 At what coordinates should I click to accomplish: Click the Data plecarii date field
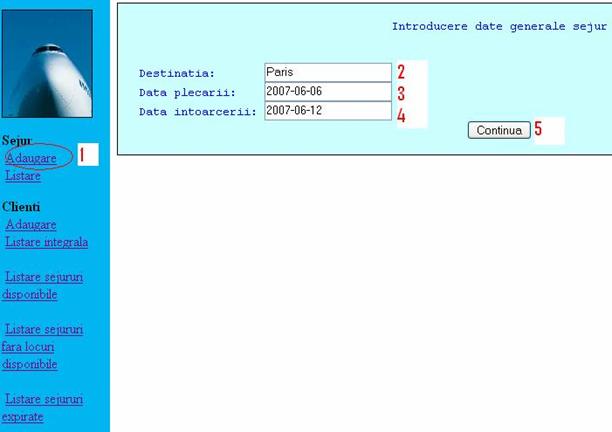point(328,92)
